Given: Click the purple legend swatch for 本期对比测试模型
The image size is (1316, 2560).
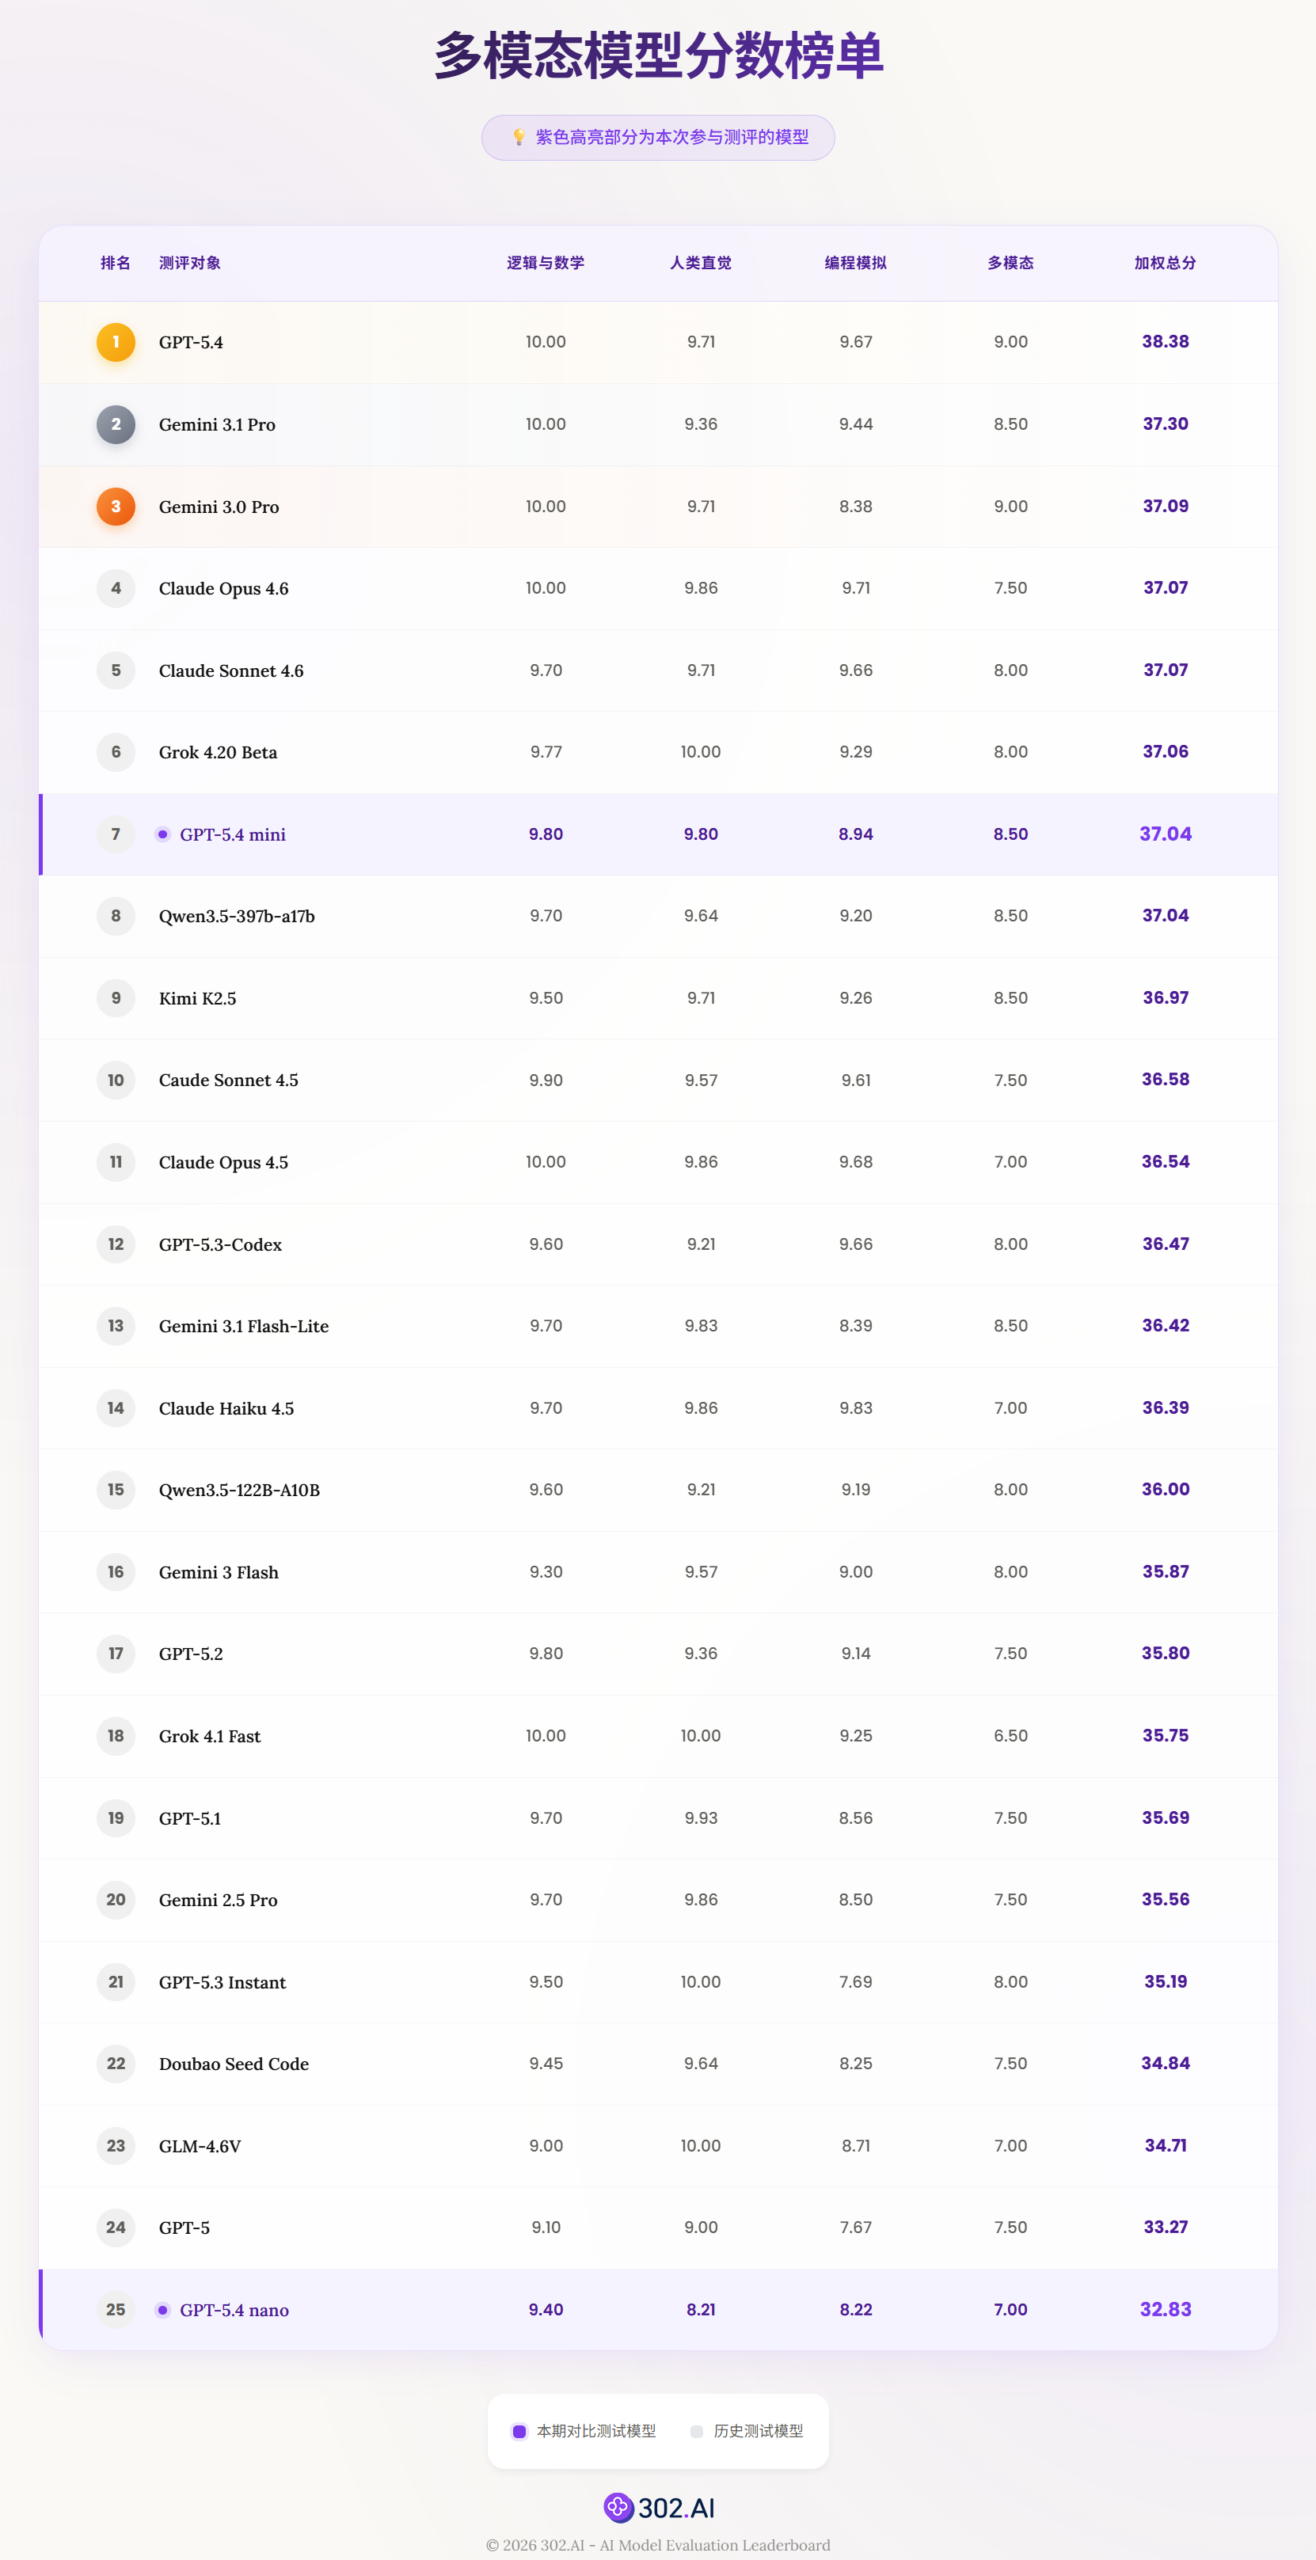Looking at the screenshot, I should point(519,2431).
